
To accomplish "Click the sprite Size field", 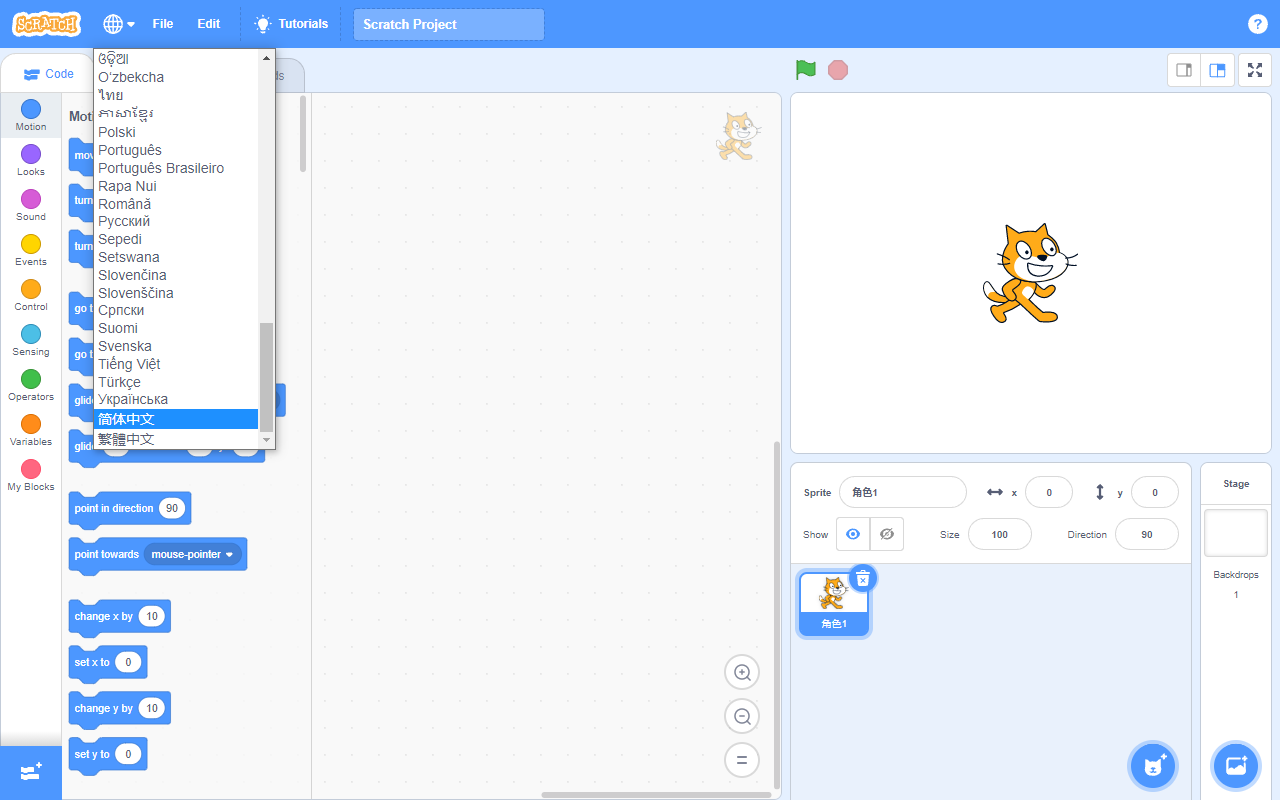I will (1000, 534).
